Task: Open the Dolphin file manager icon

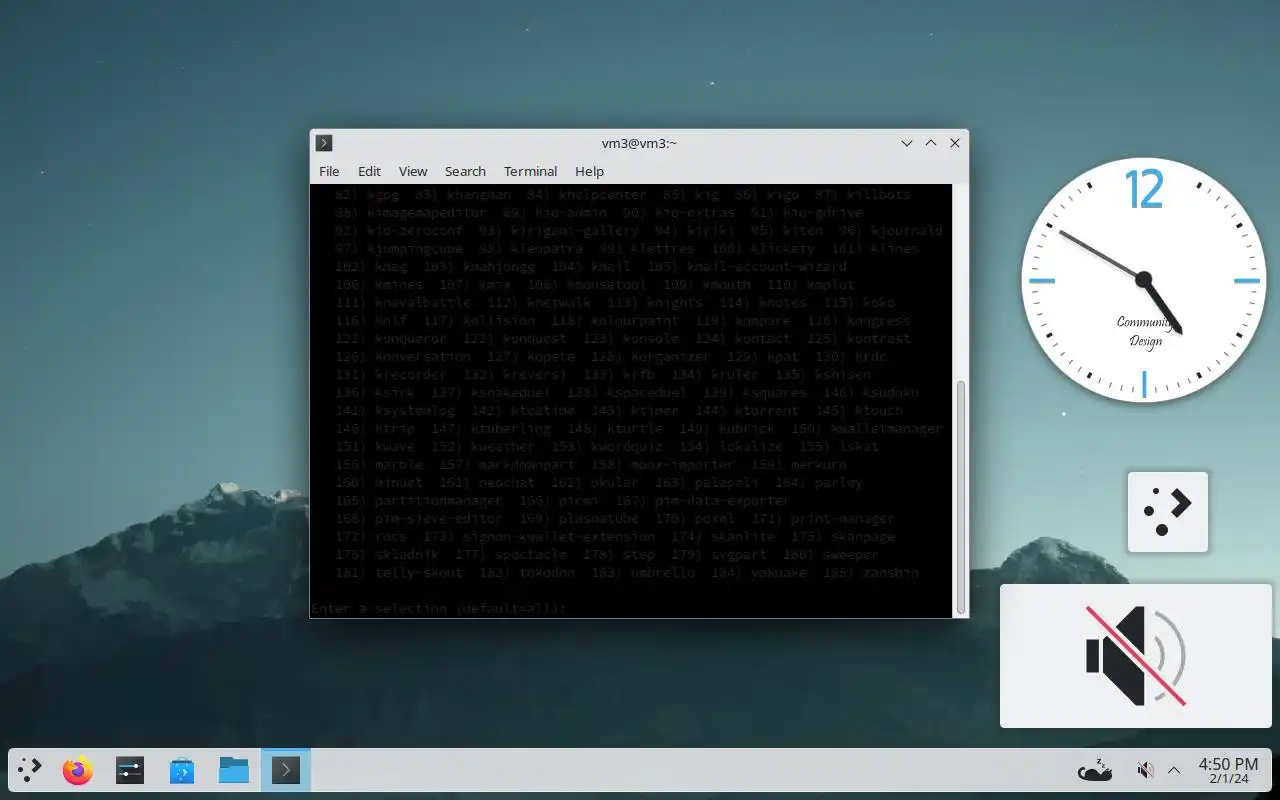Action: point(234,770)
